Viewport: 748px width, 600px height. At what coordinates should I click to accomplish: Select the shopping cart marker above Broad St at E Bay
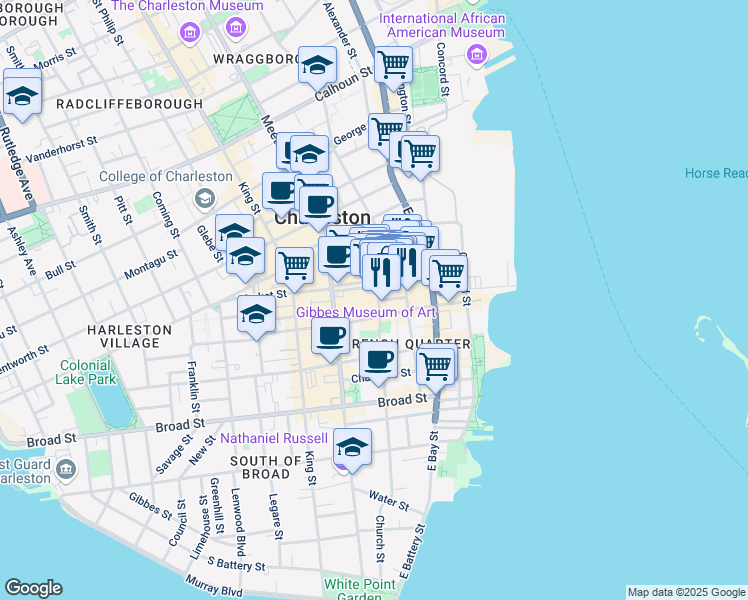pyautogui.click(x=435, y=368)
